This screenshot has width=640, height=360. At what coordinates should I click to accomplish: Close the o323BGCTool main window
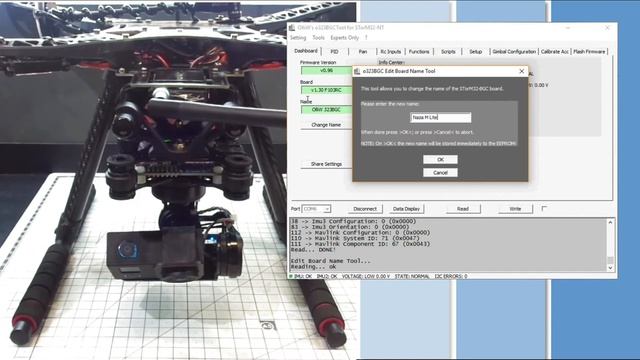pyautogui.click(x=607, y=27)
